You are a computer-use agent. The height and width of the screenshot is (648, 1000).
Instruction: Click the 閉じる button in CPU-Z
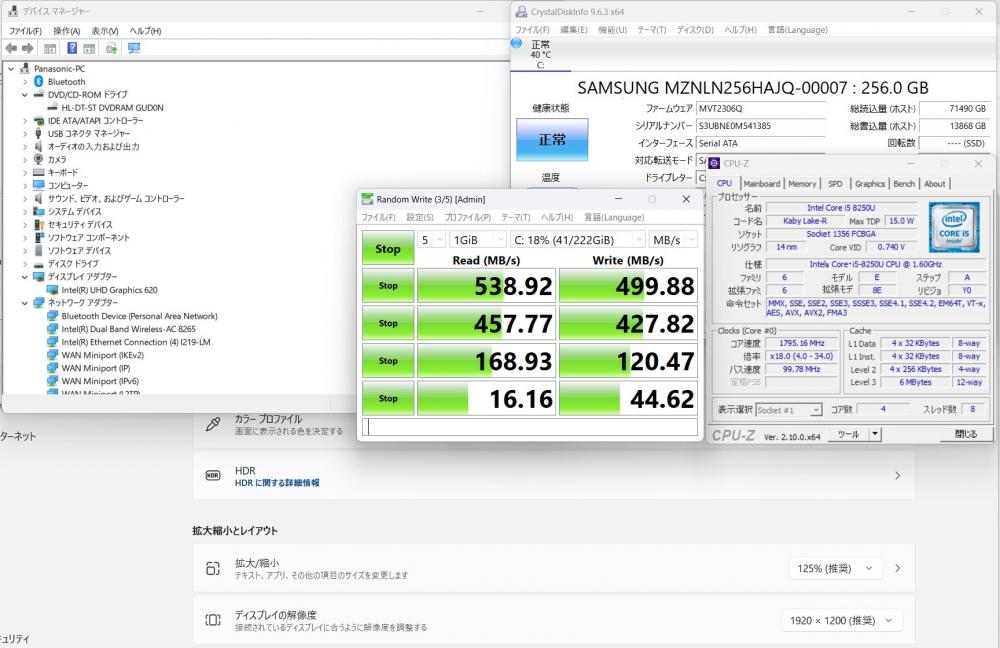(966, 434)
